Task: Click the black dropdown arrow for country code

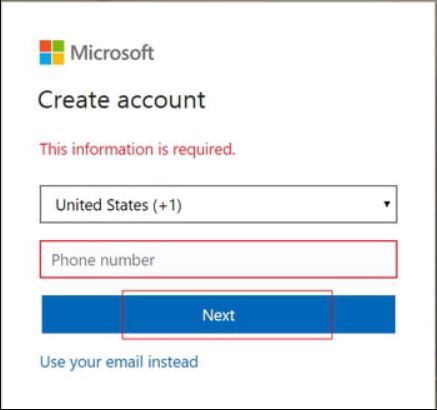Action: (387, 204)
